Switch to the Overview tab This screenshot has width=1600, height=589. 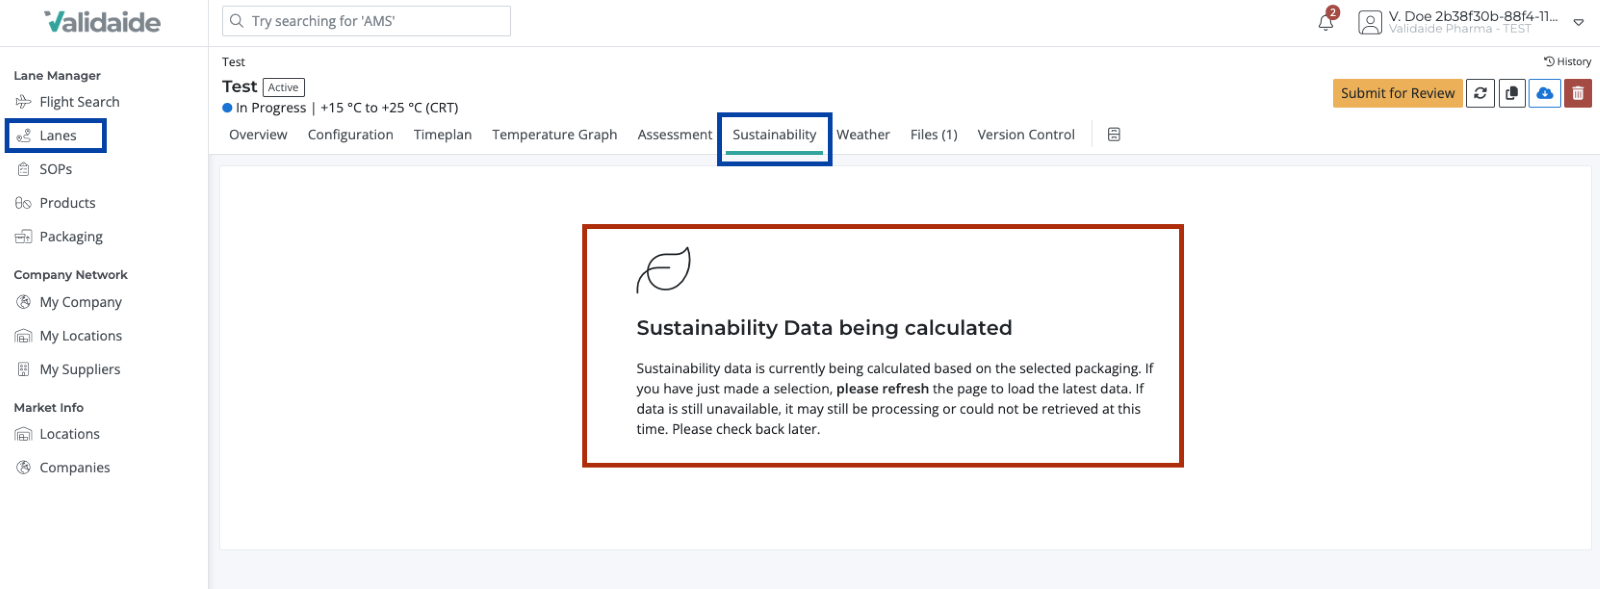click(x=258, y=135)
